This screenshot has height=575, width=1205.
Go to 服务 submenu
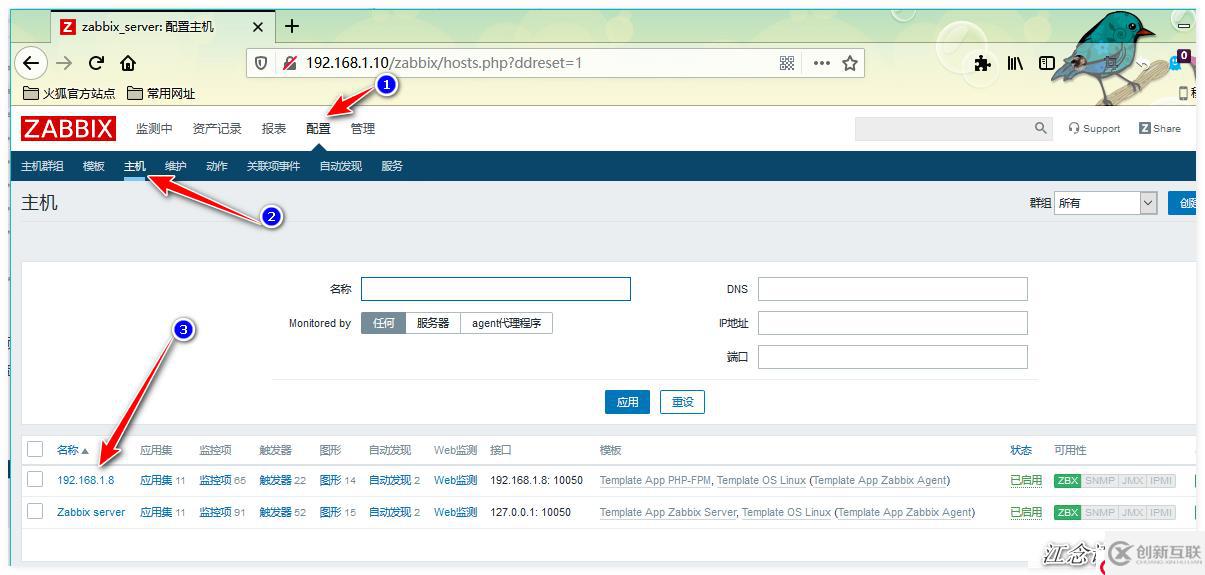[392, 166]
